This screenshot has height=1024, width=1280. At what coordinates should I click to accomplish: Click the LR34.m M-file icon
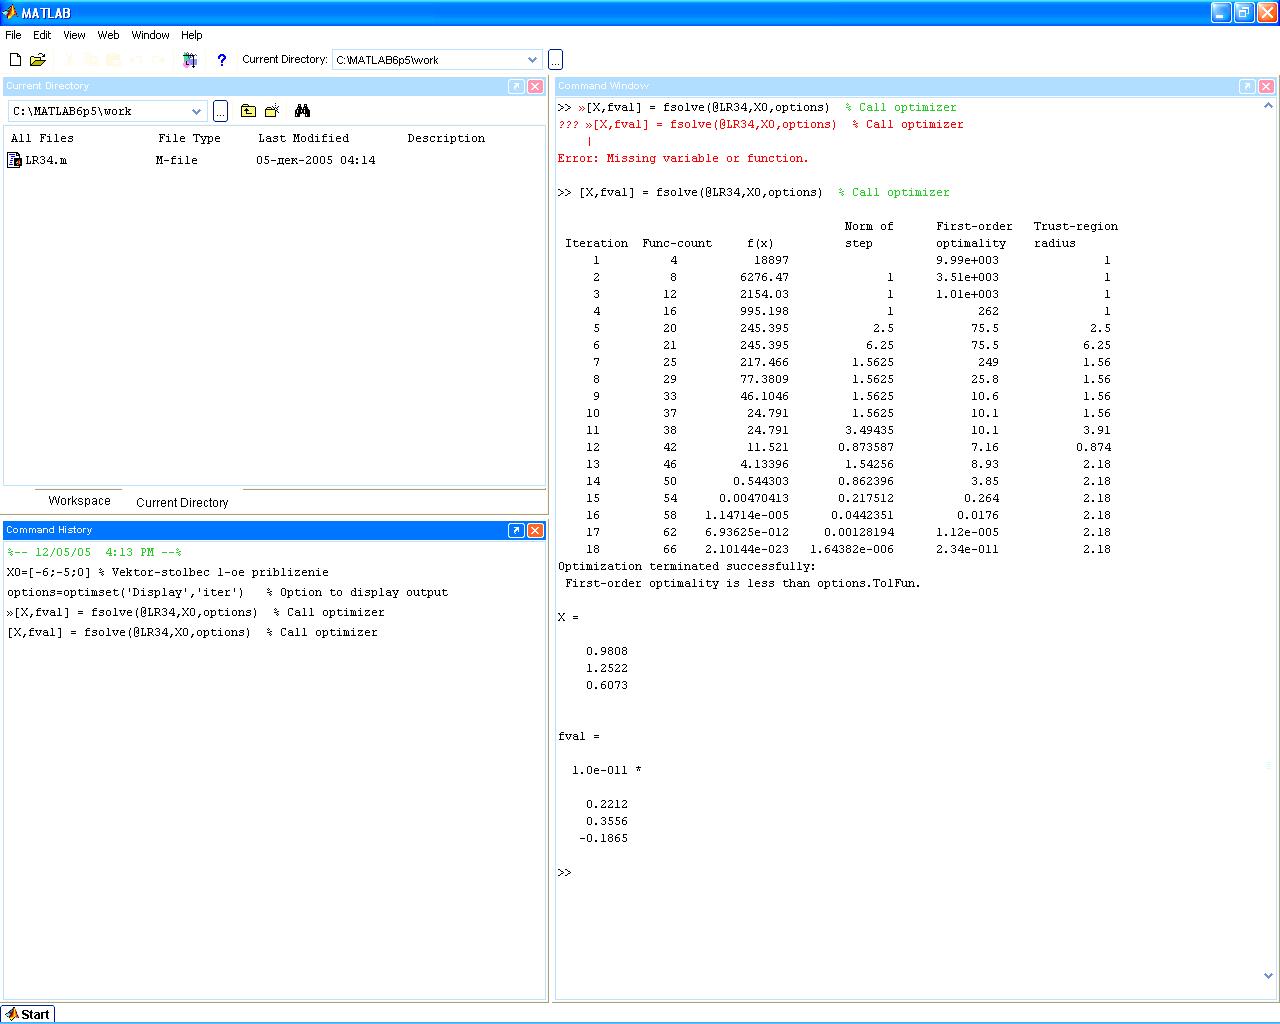(14, 160)
